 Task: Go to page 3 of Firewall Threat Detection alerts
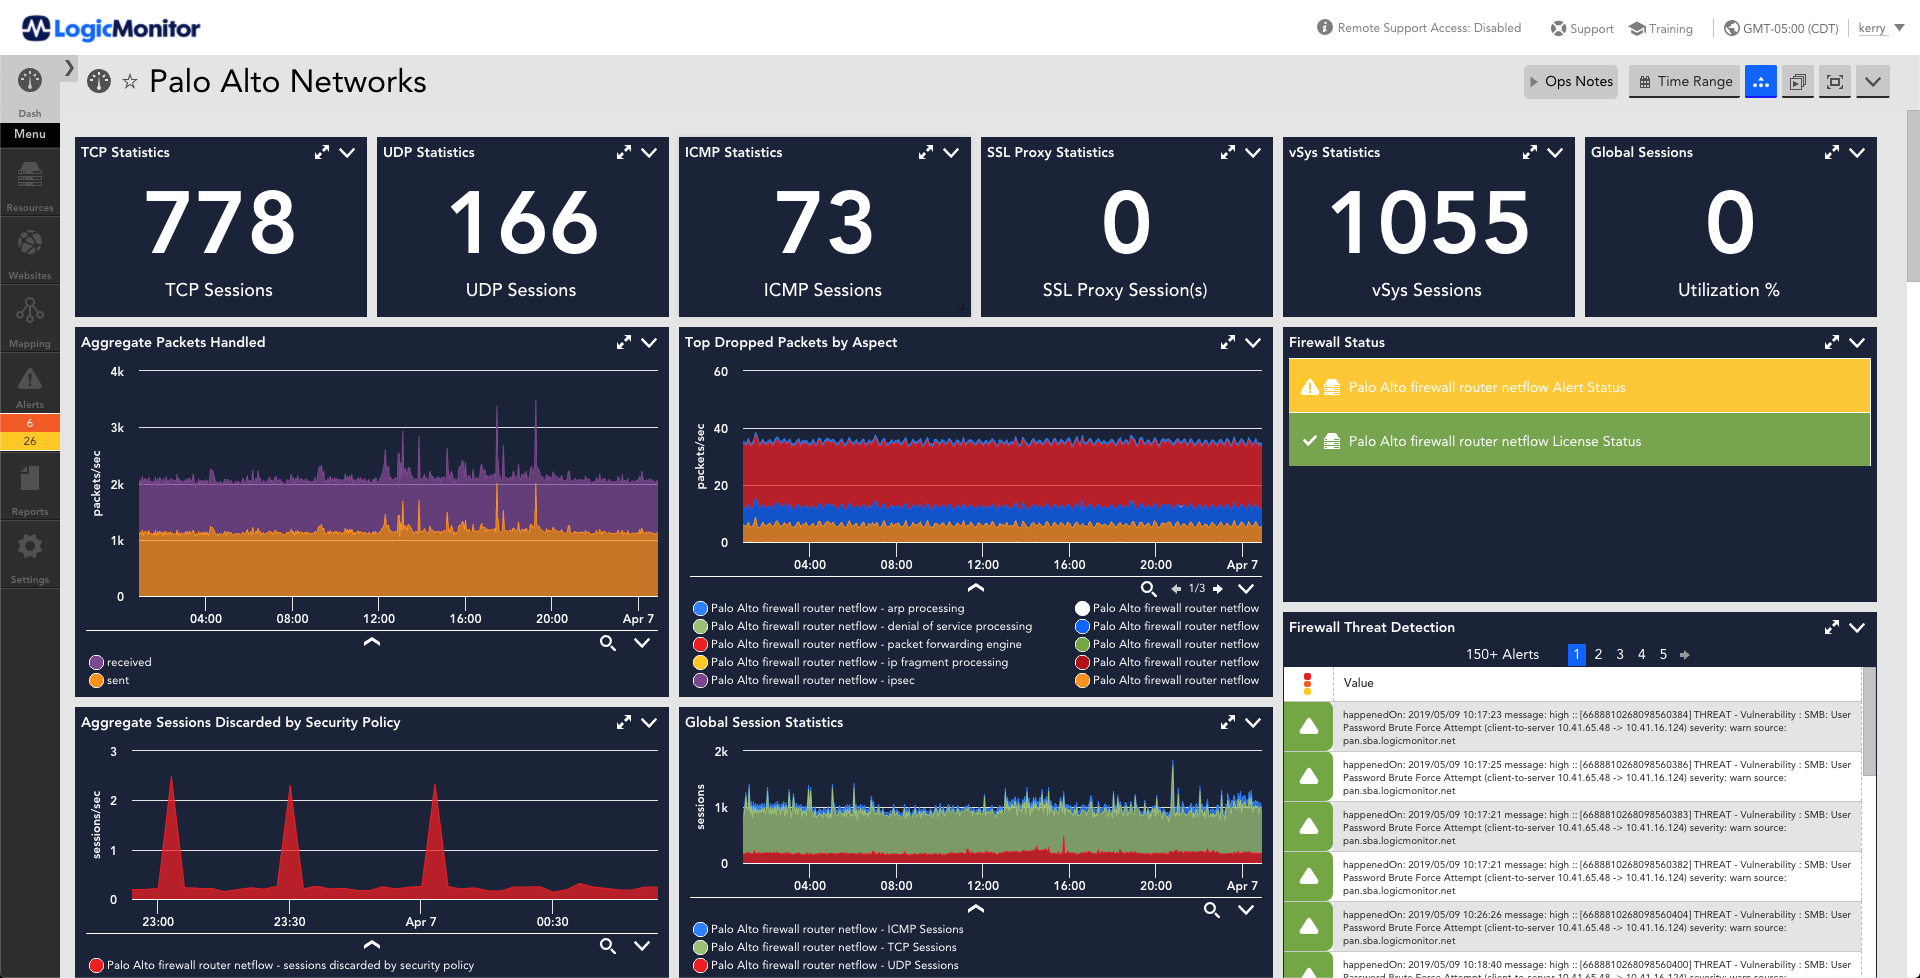1620,654
